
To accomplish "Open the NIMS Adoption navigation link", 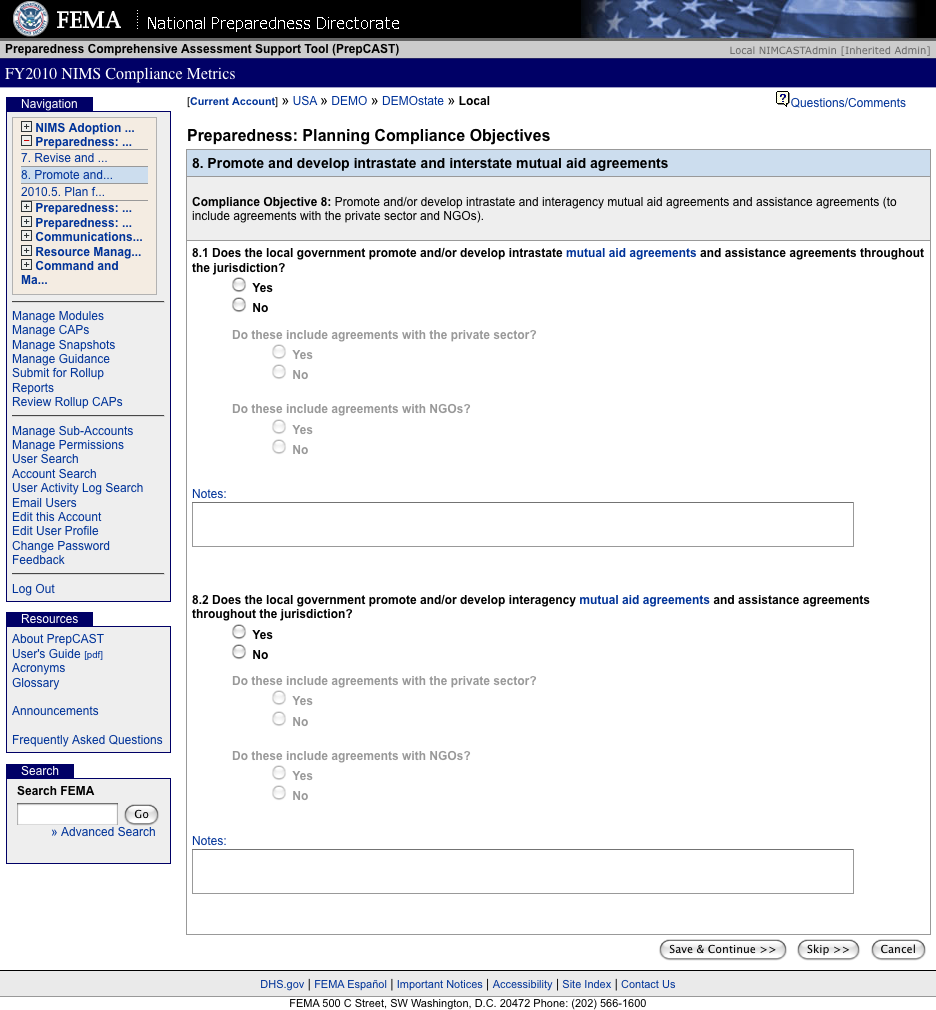I will 84,128.
